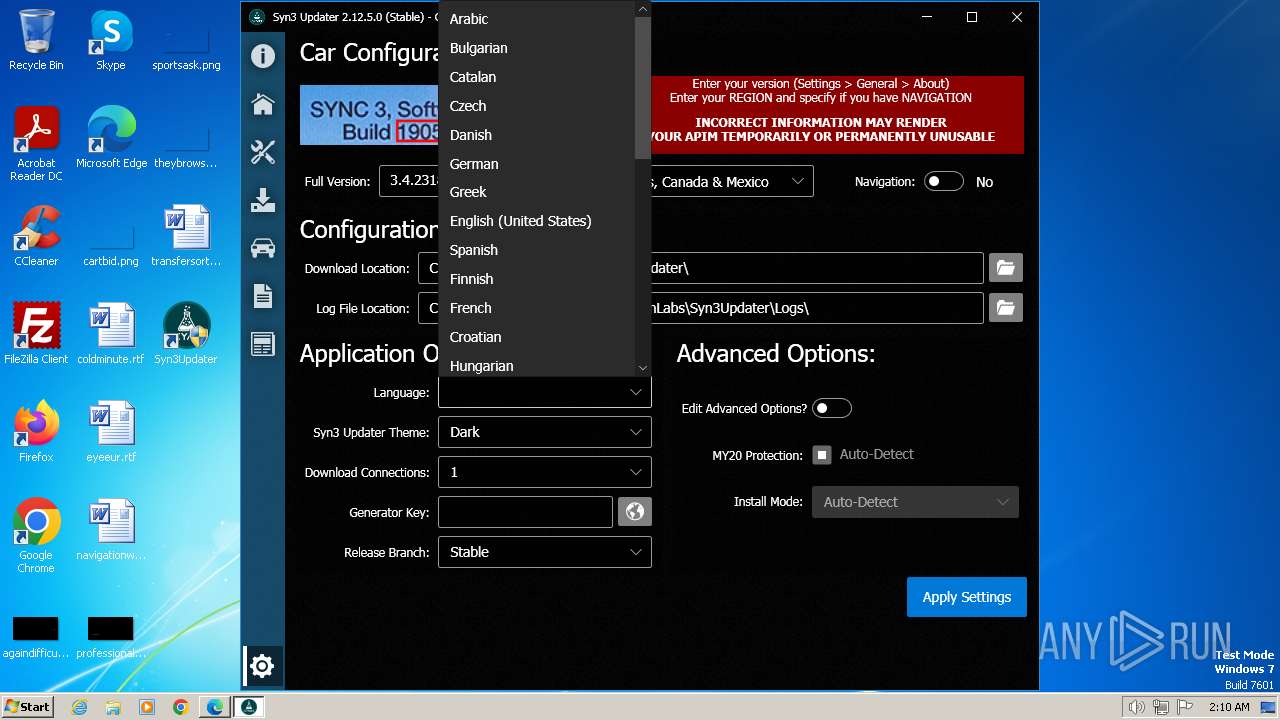Open Google Chrome desktop shortcut
This screenshot has height=720, width=1280.
[36, 535]
